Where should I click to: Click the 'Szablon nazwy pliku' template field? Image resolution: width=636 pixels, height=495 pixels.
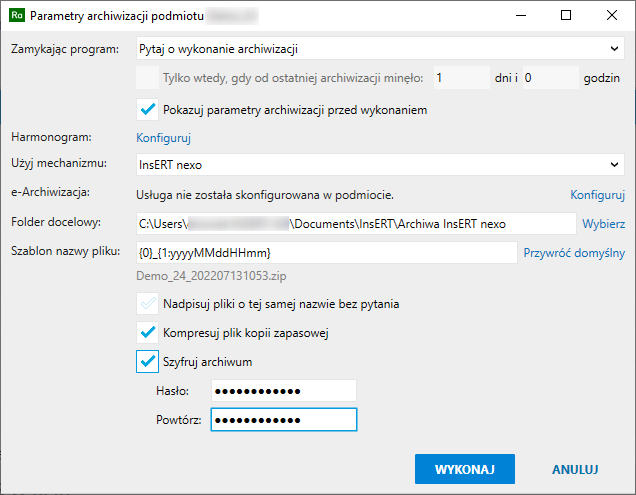(326, 253)
